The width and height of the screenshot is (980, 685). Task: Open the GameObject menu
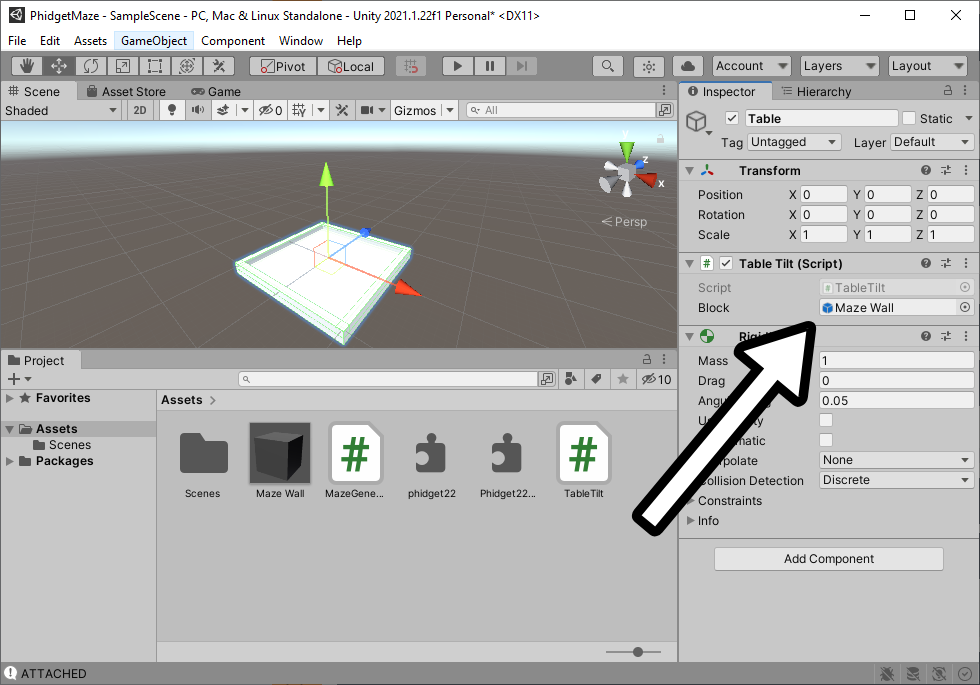point(154,41)
